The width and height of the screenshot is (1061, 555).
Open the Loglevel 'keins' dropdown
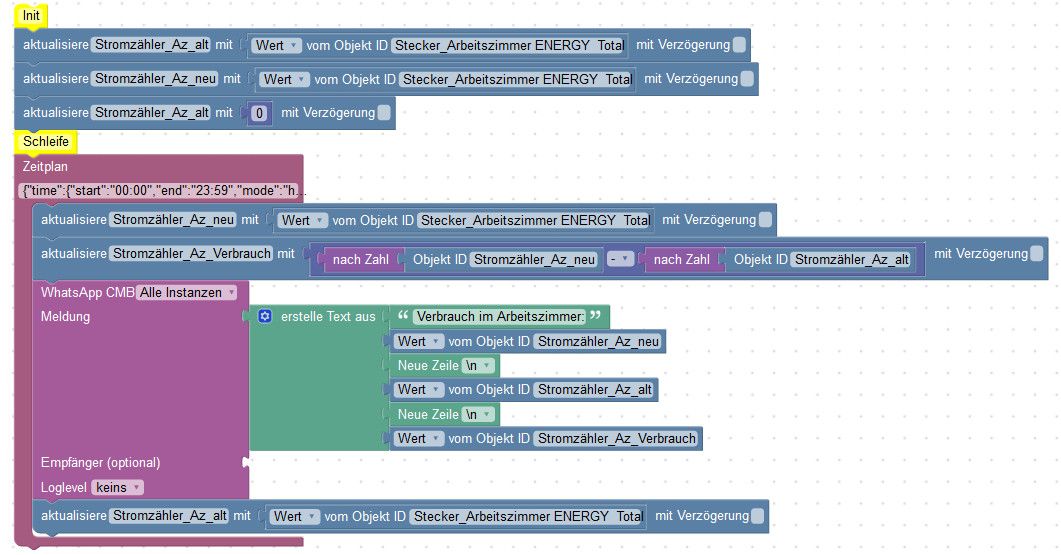[x=117, y=487]
